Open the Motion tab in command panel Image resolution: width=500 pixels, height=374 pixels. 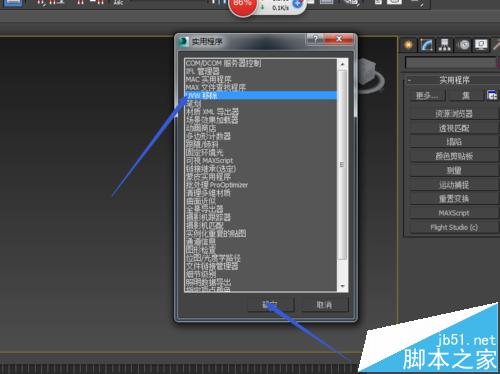click(x=463, y=45)
